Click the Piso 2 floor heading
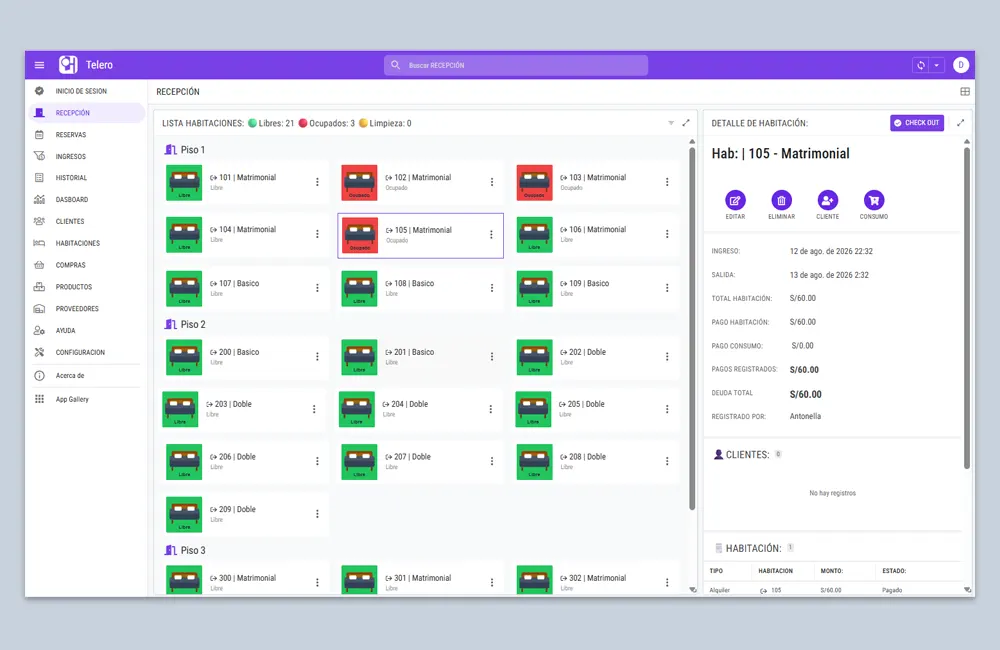The height and width of the screenshot is (650, 1000). pos(185,325)
